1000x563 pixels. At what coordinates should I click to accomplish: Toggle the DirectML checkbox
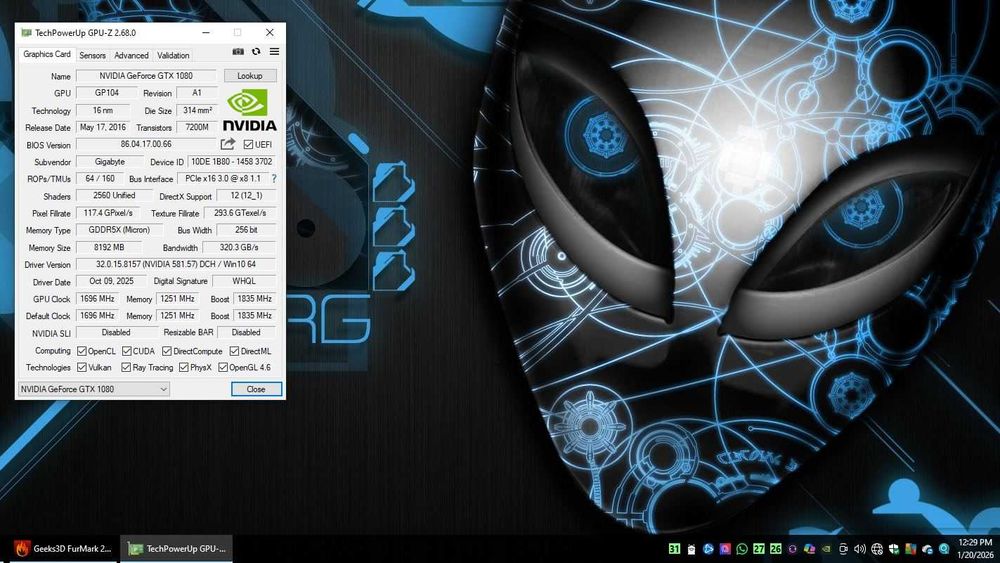click(234, 351)
